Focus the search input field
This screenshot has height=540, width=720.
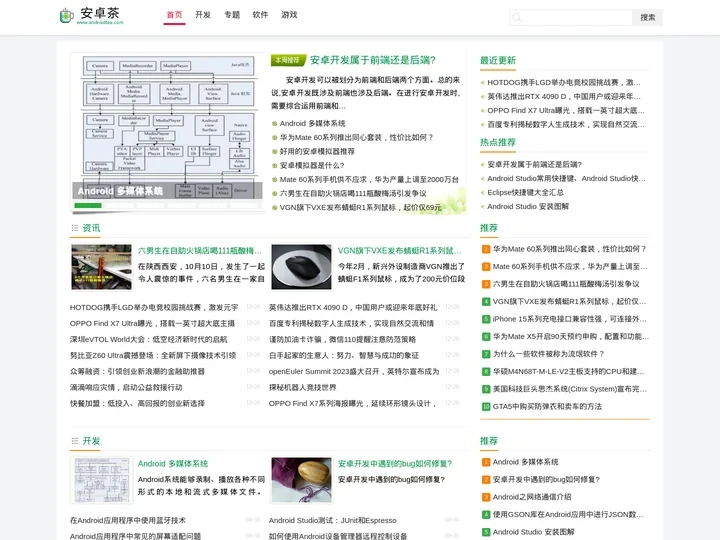[x=571, y=17]
